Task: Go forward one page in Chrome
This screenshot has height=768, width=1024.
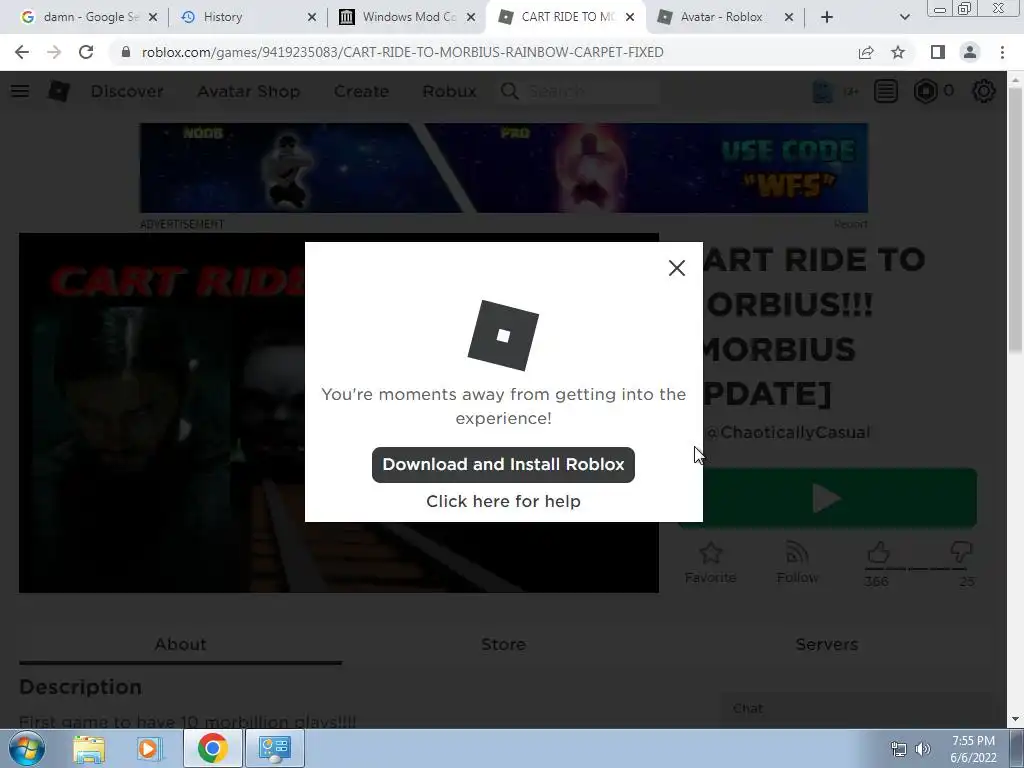Action: tap(54, 52)
